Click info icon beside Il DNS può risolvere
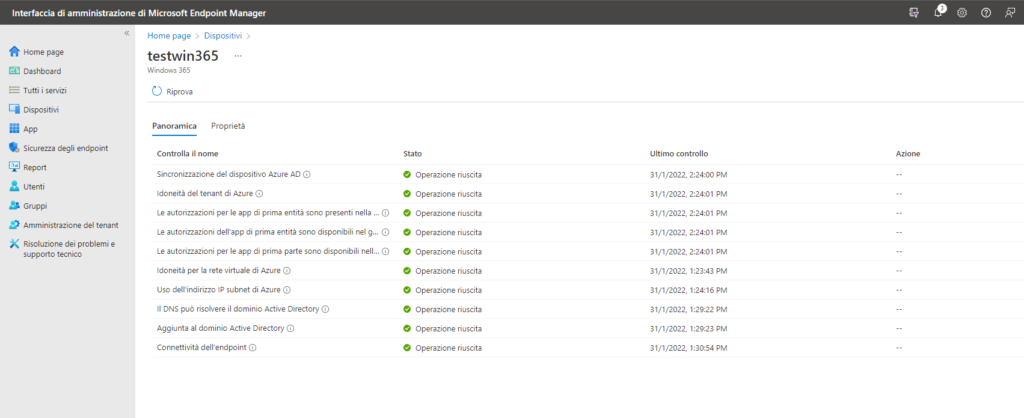1024x418 pixels. (325, 309)
